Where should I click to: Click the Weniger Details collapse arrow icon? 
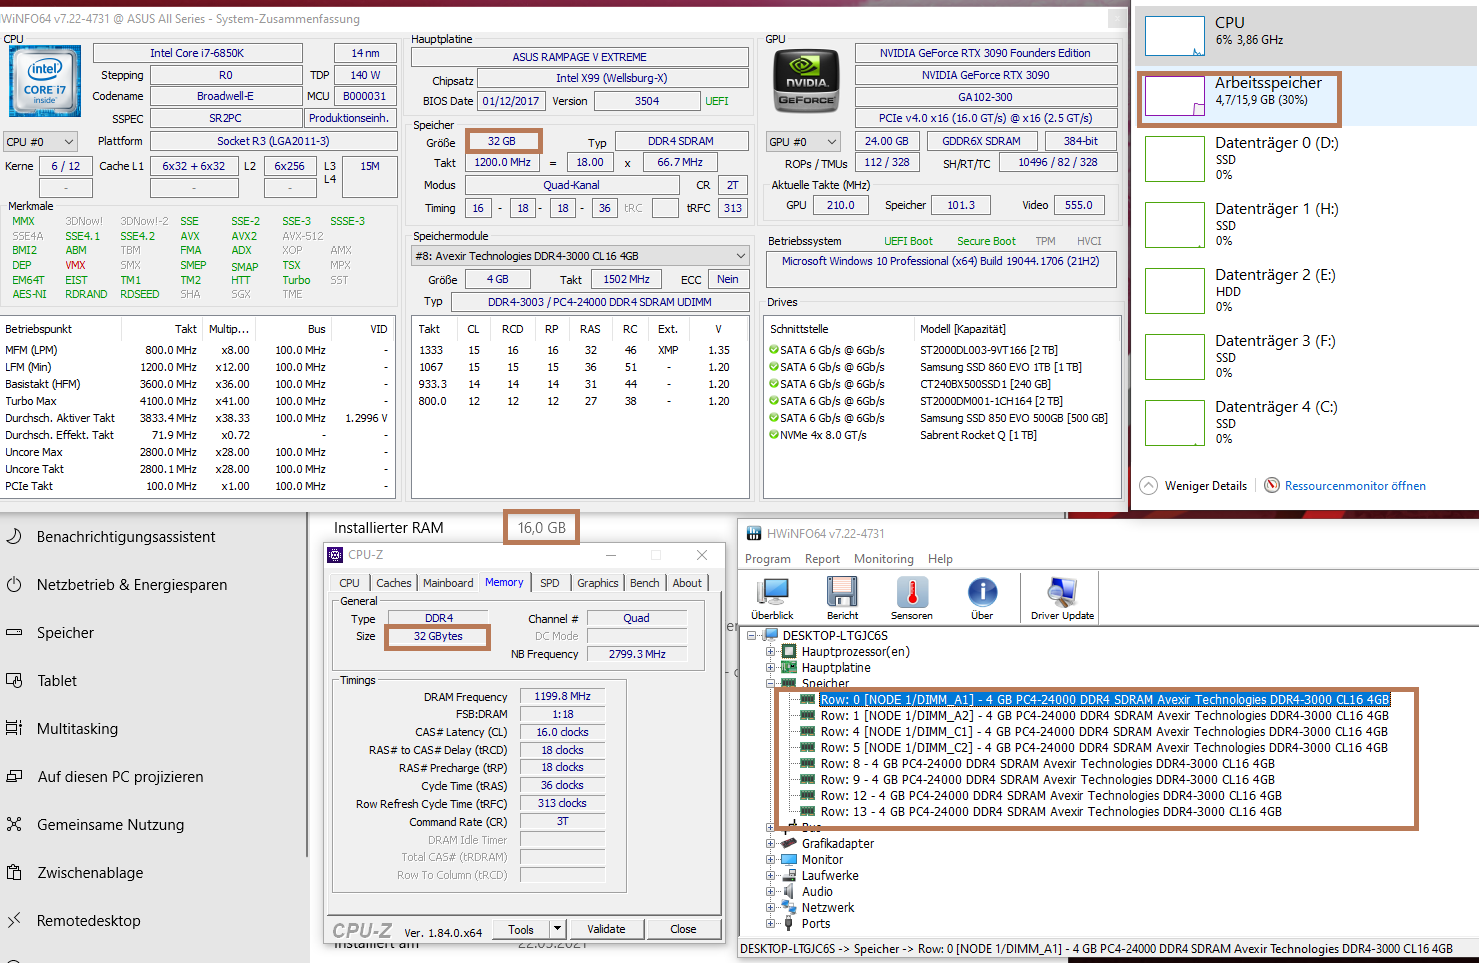click(1148, 485)
